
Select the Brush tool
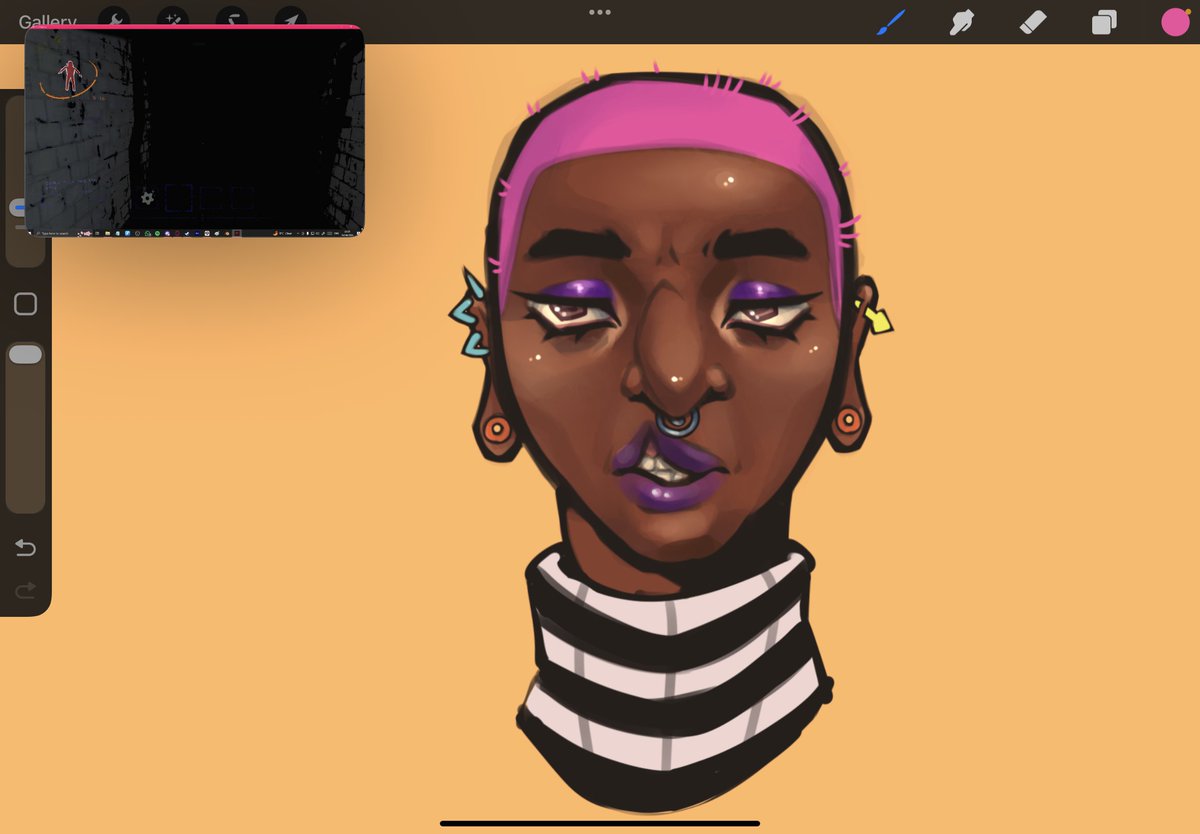pyautogui.click(x=890, y=22)
